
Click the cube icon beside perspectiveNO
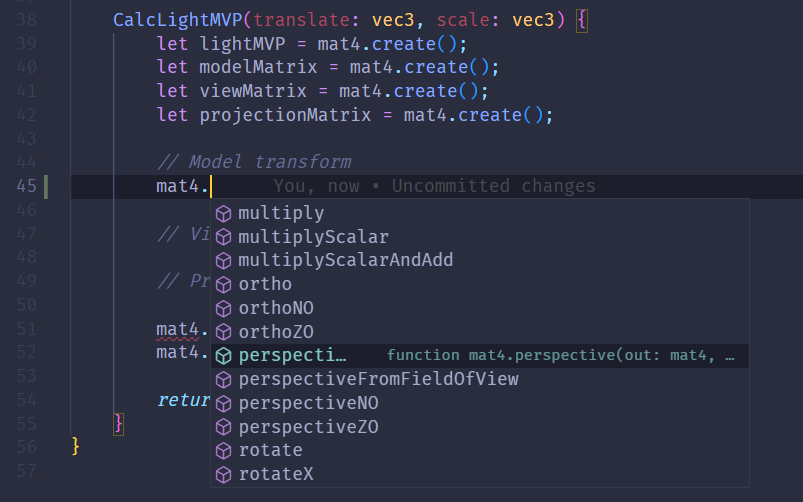tap(223, 404)
